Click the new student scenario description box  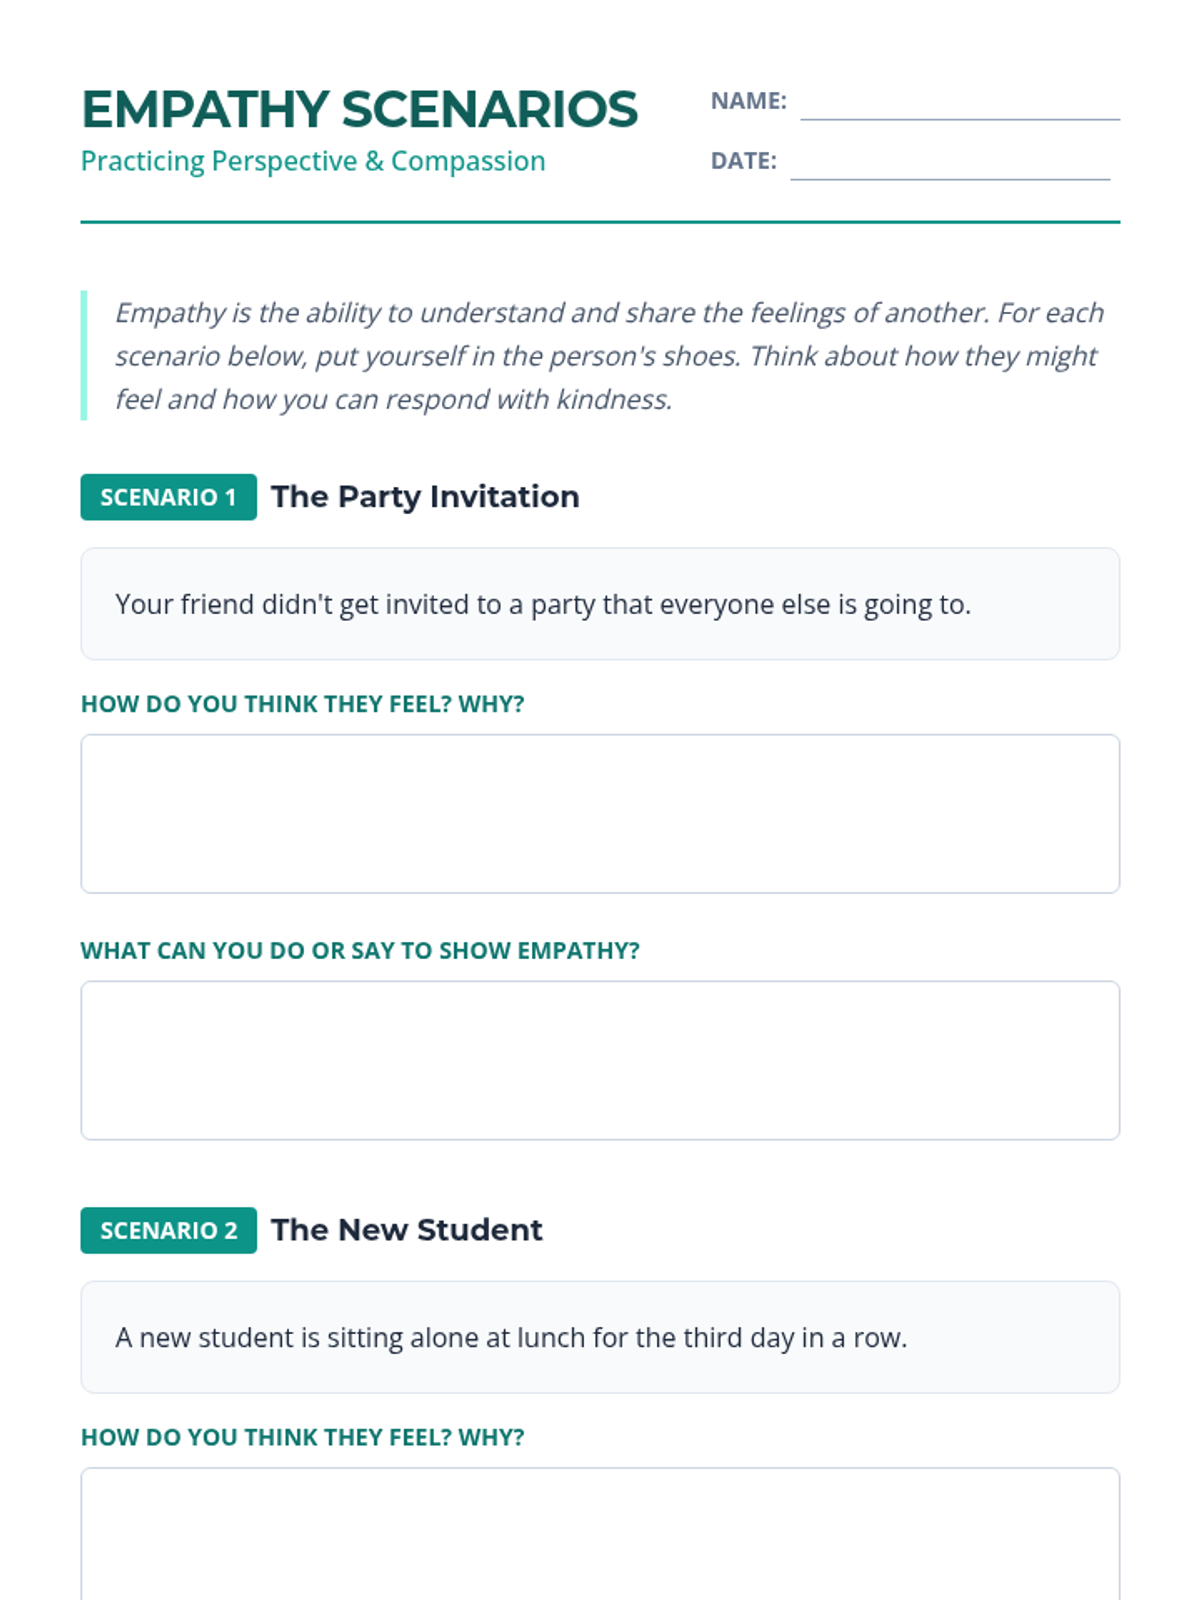click(x=600, y=1337)
